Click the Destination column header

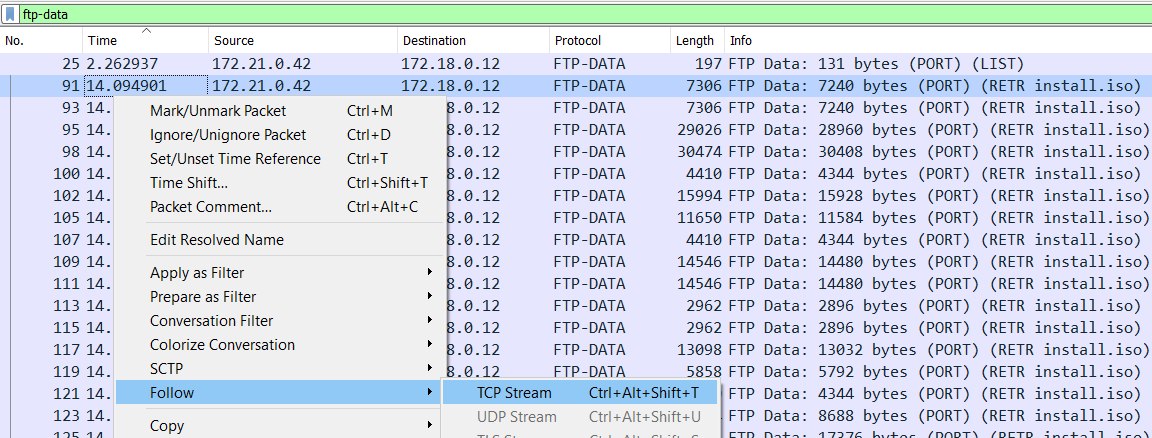tap(474, 41)
